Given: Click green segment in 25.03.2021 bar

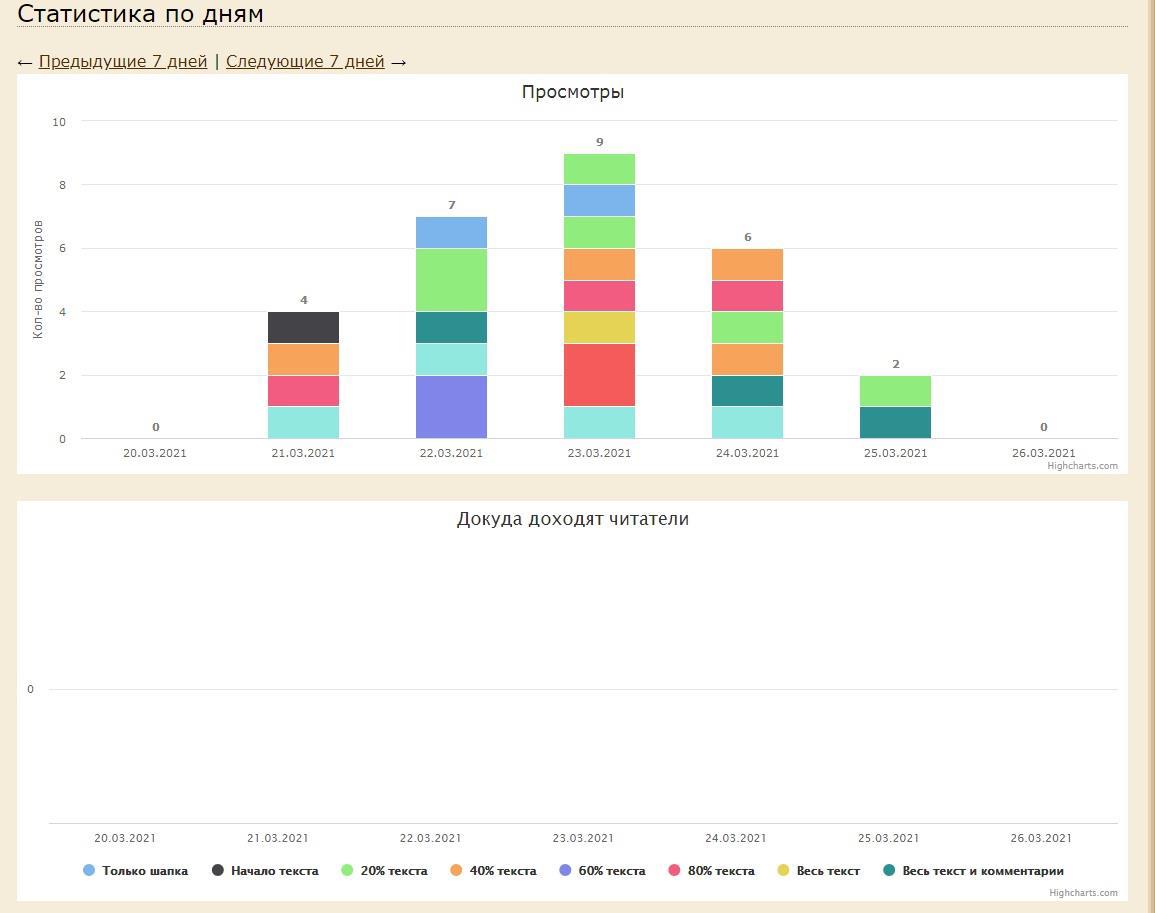Looking at the screenshot, I should point(895,391).
